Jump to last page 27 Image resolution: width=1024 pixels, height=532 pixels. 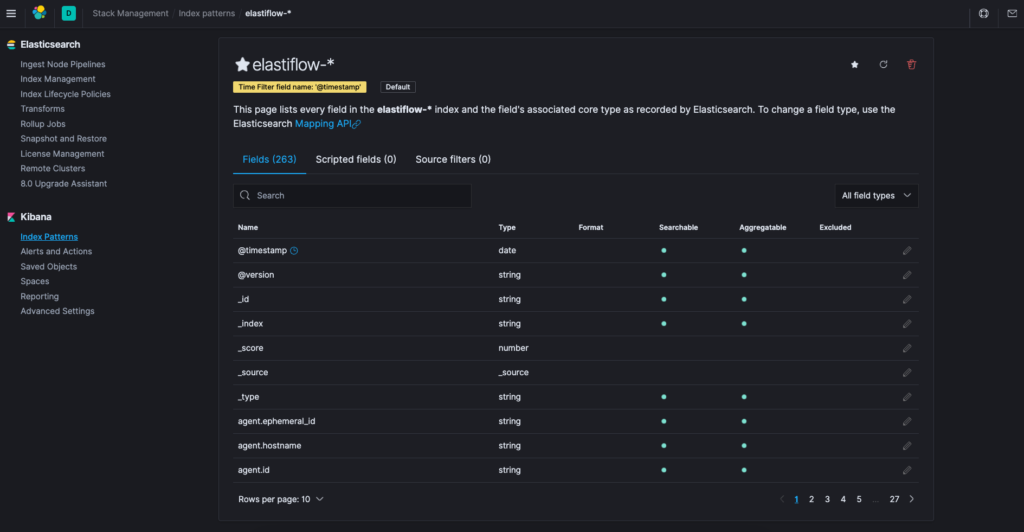pos(894,499)
